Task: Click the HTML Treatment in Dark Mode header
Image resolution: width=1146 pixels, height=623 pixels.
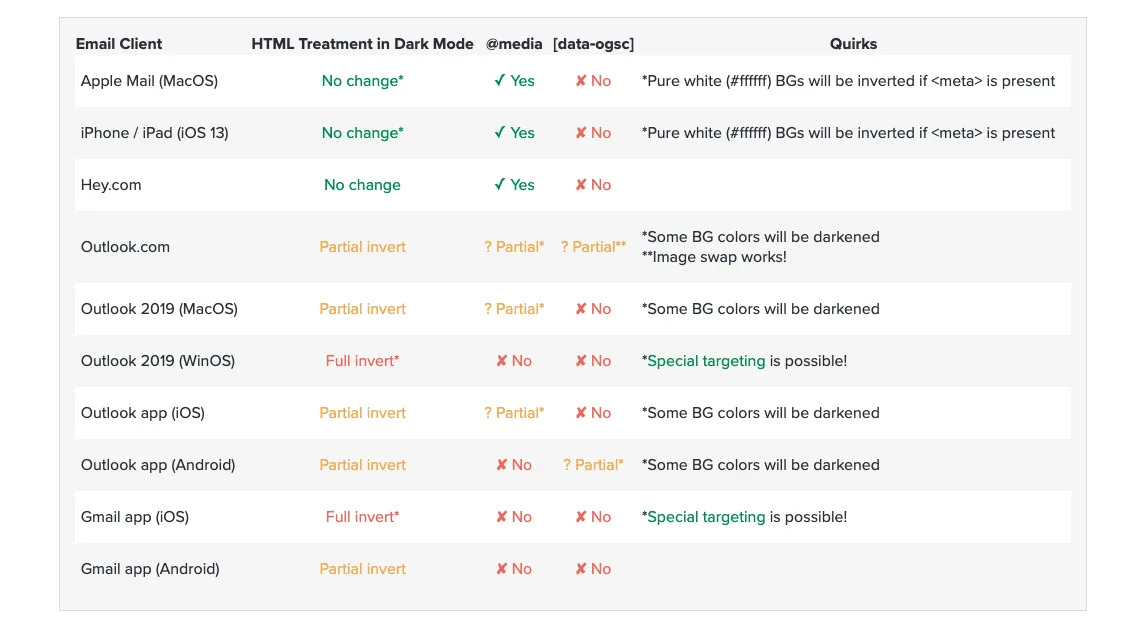Action: (362, 44)
